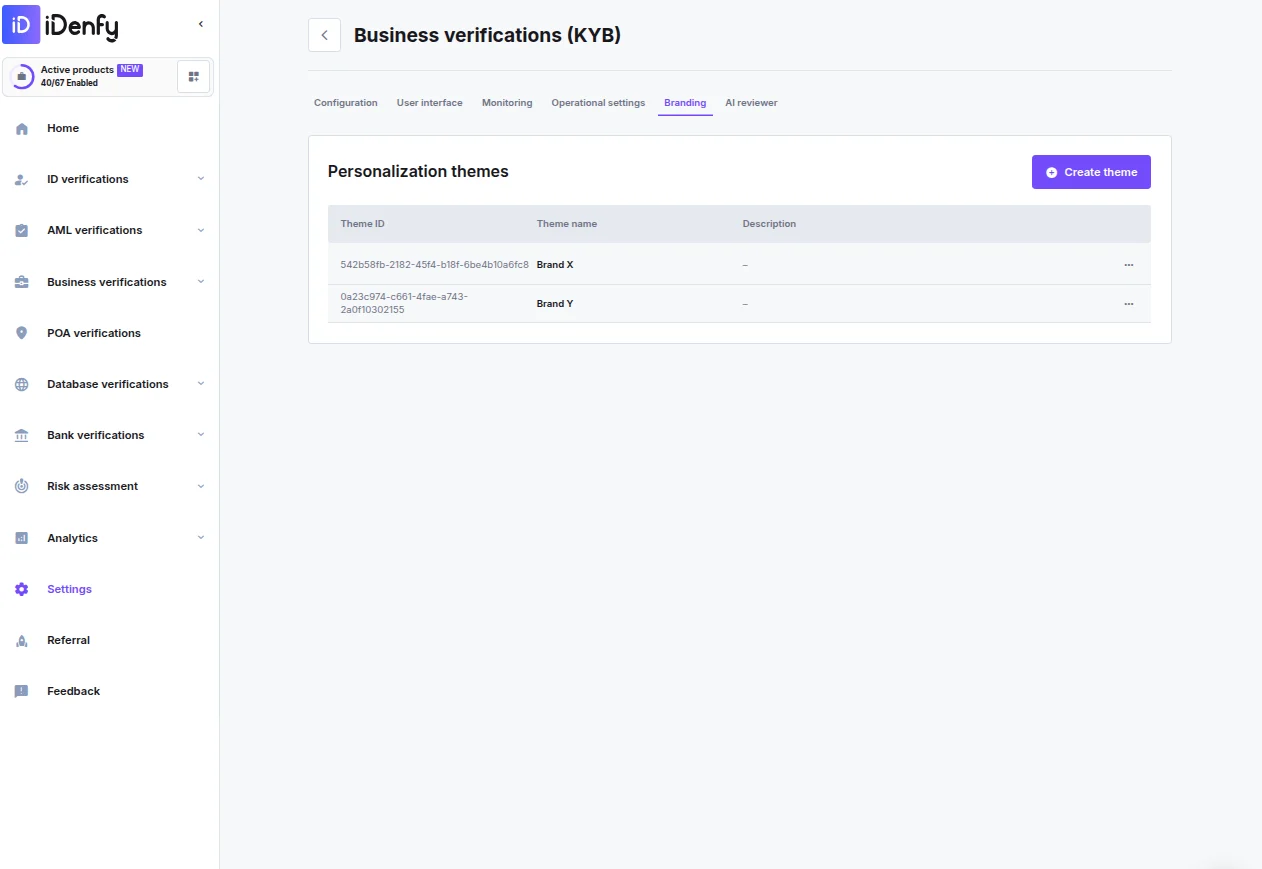This screenshot has height=869, width=1262.
Task: Click the theme ID starting with 0a23c974
Action: tap(404, 304)
